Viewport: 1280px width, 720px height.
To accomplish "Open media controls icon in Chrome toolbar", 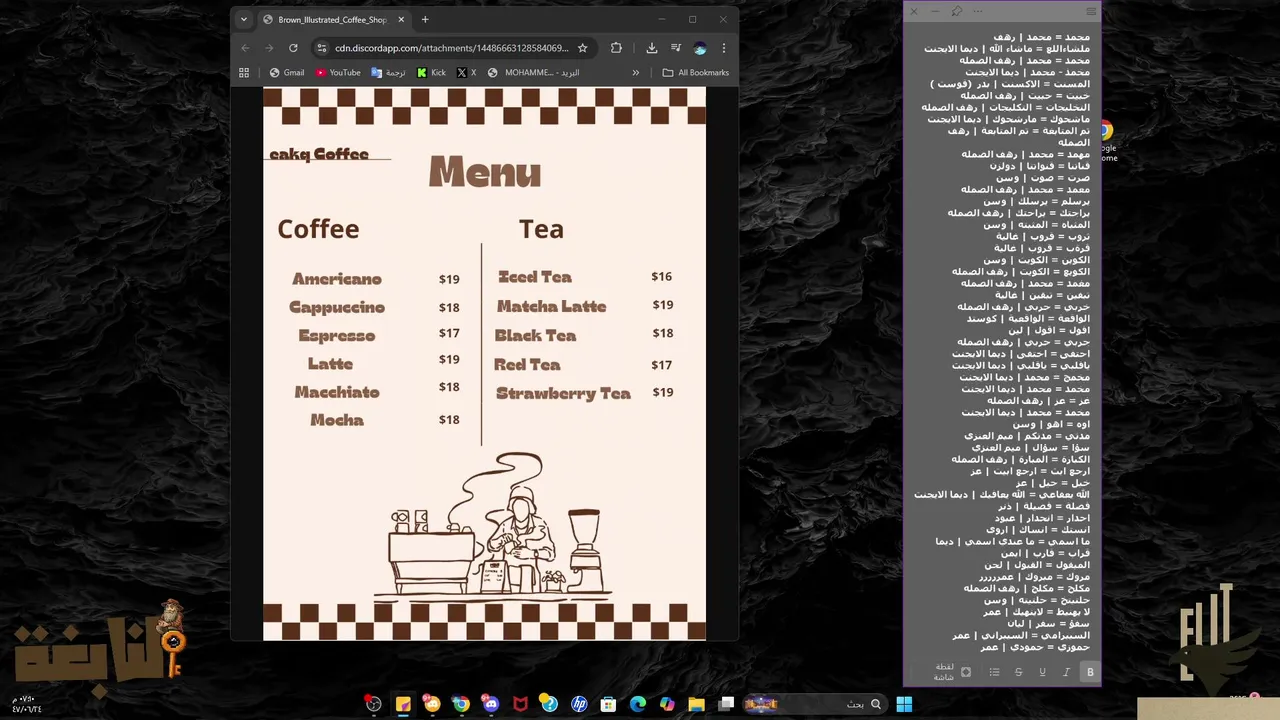I will click(676, 48).
